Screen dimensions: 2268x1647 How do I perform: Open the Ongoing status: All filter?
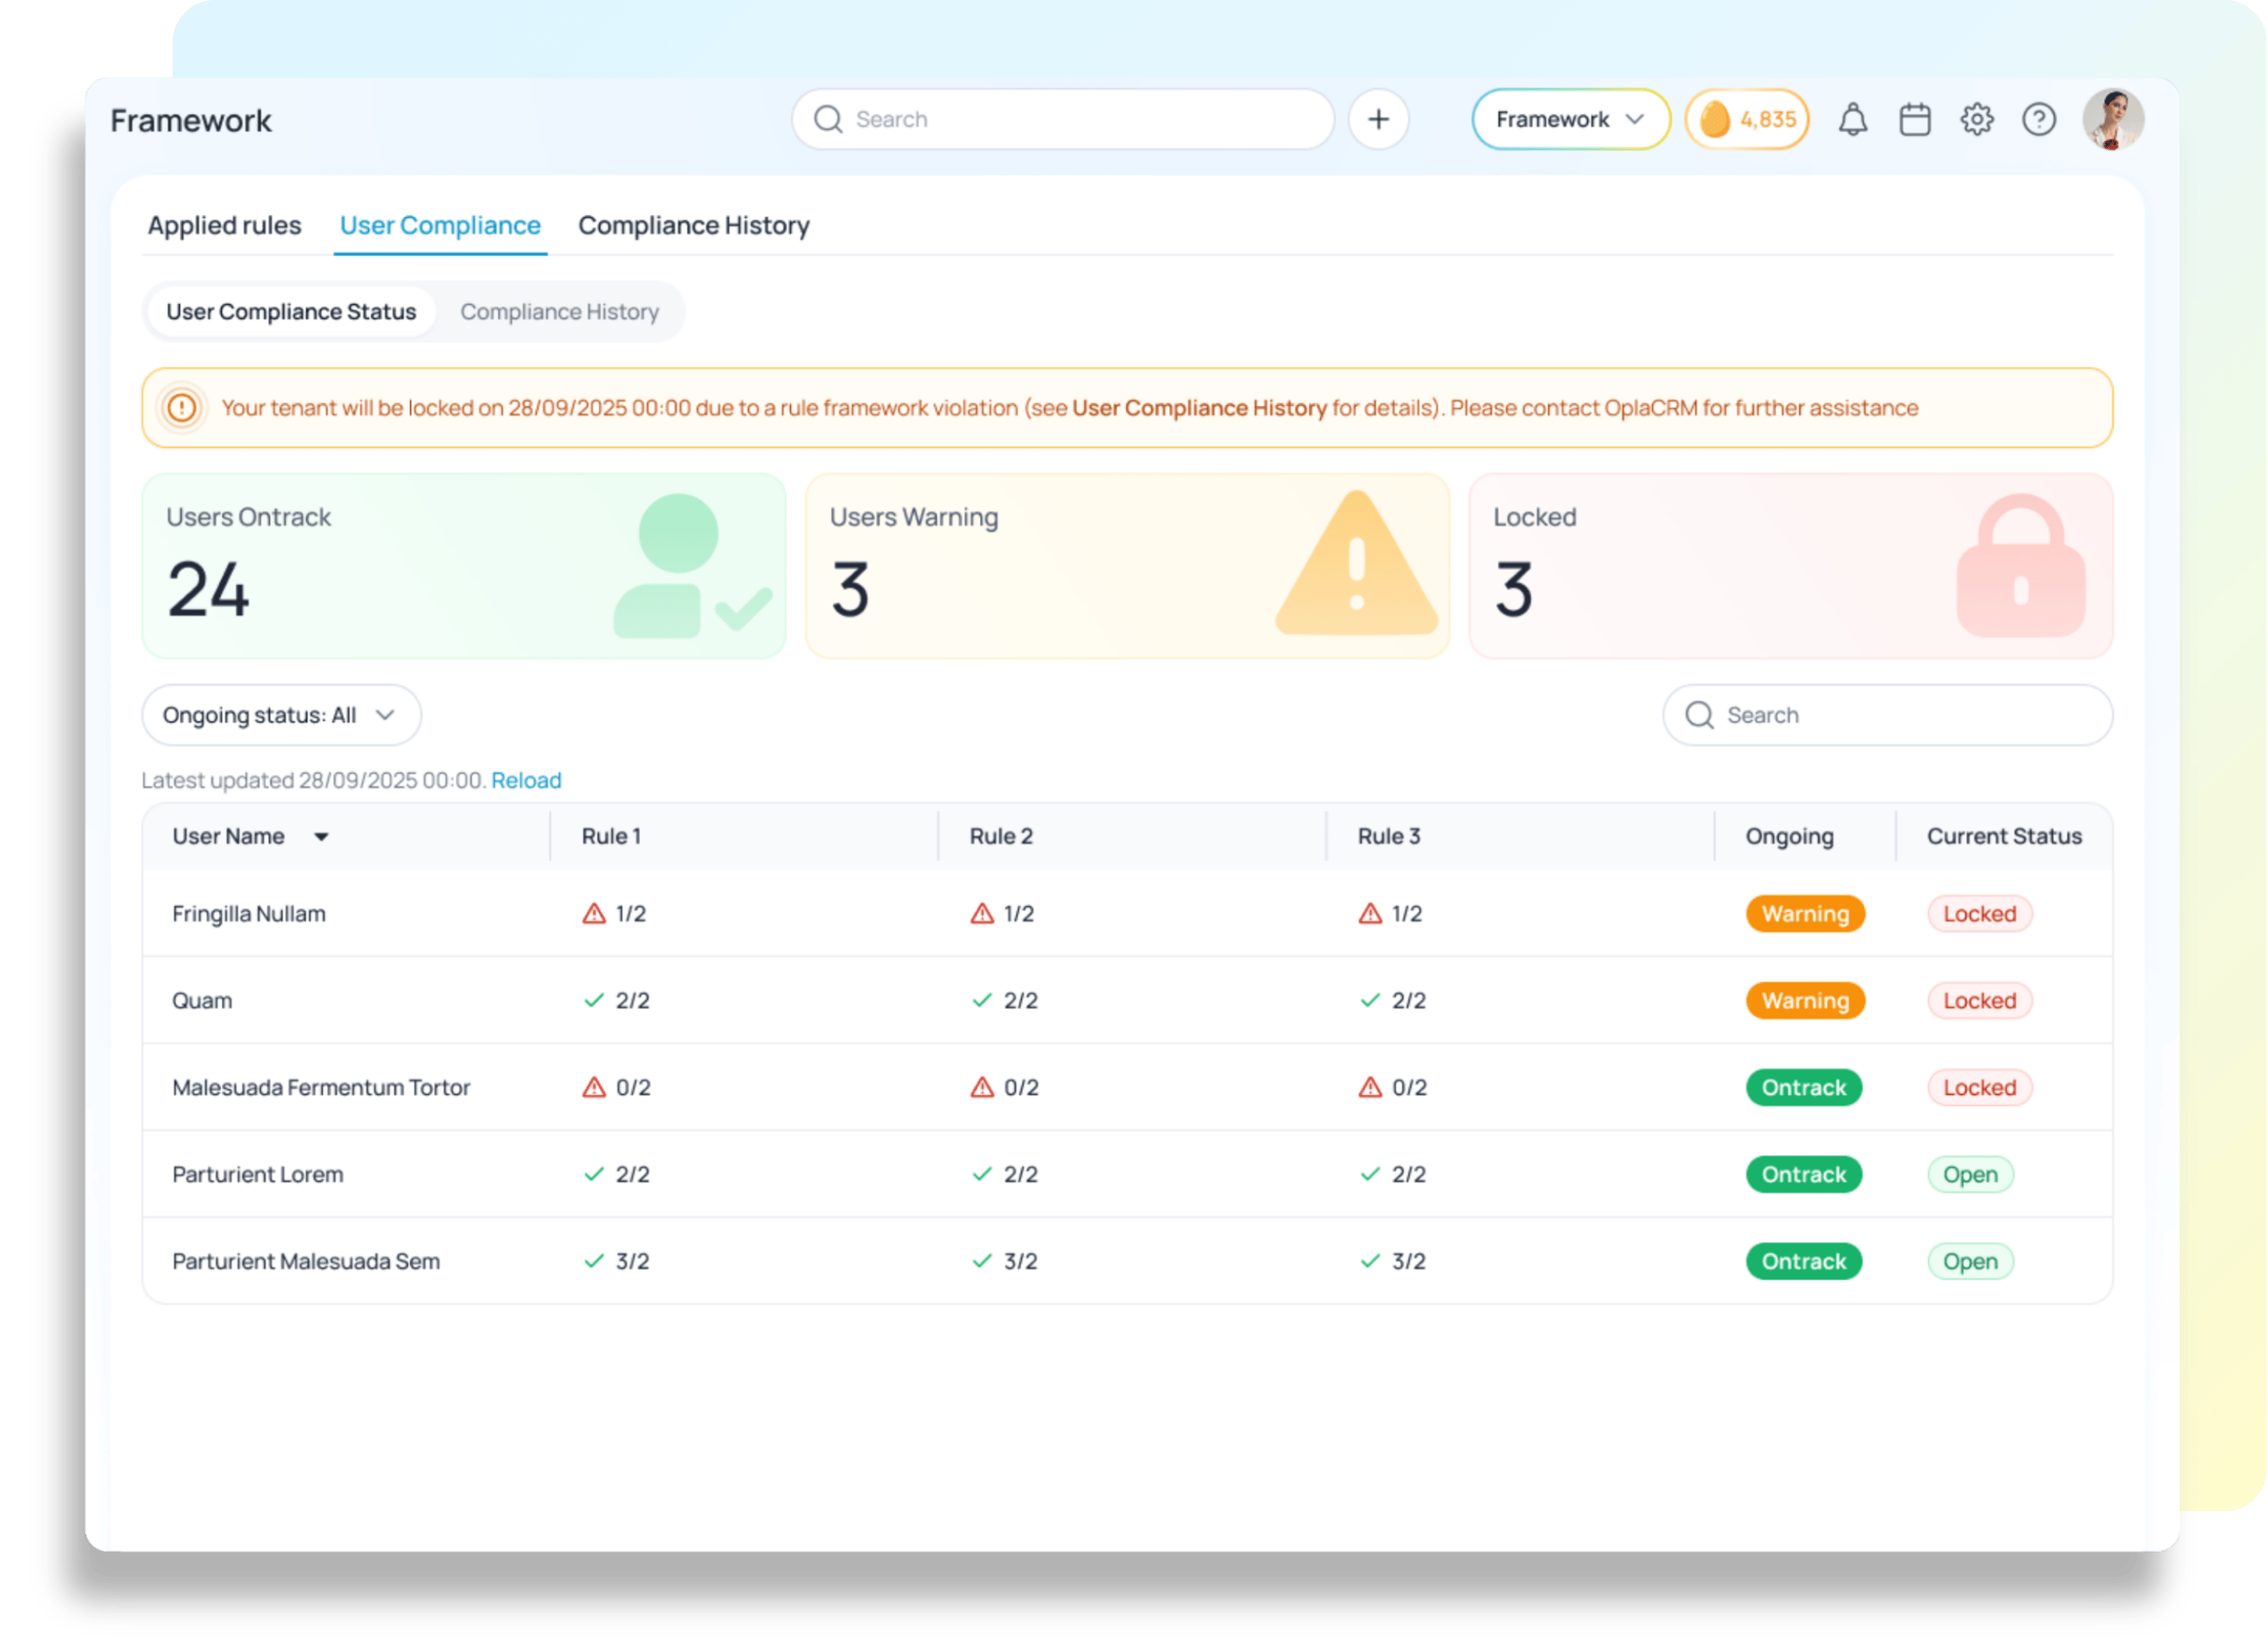click(281, 715)
